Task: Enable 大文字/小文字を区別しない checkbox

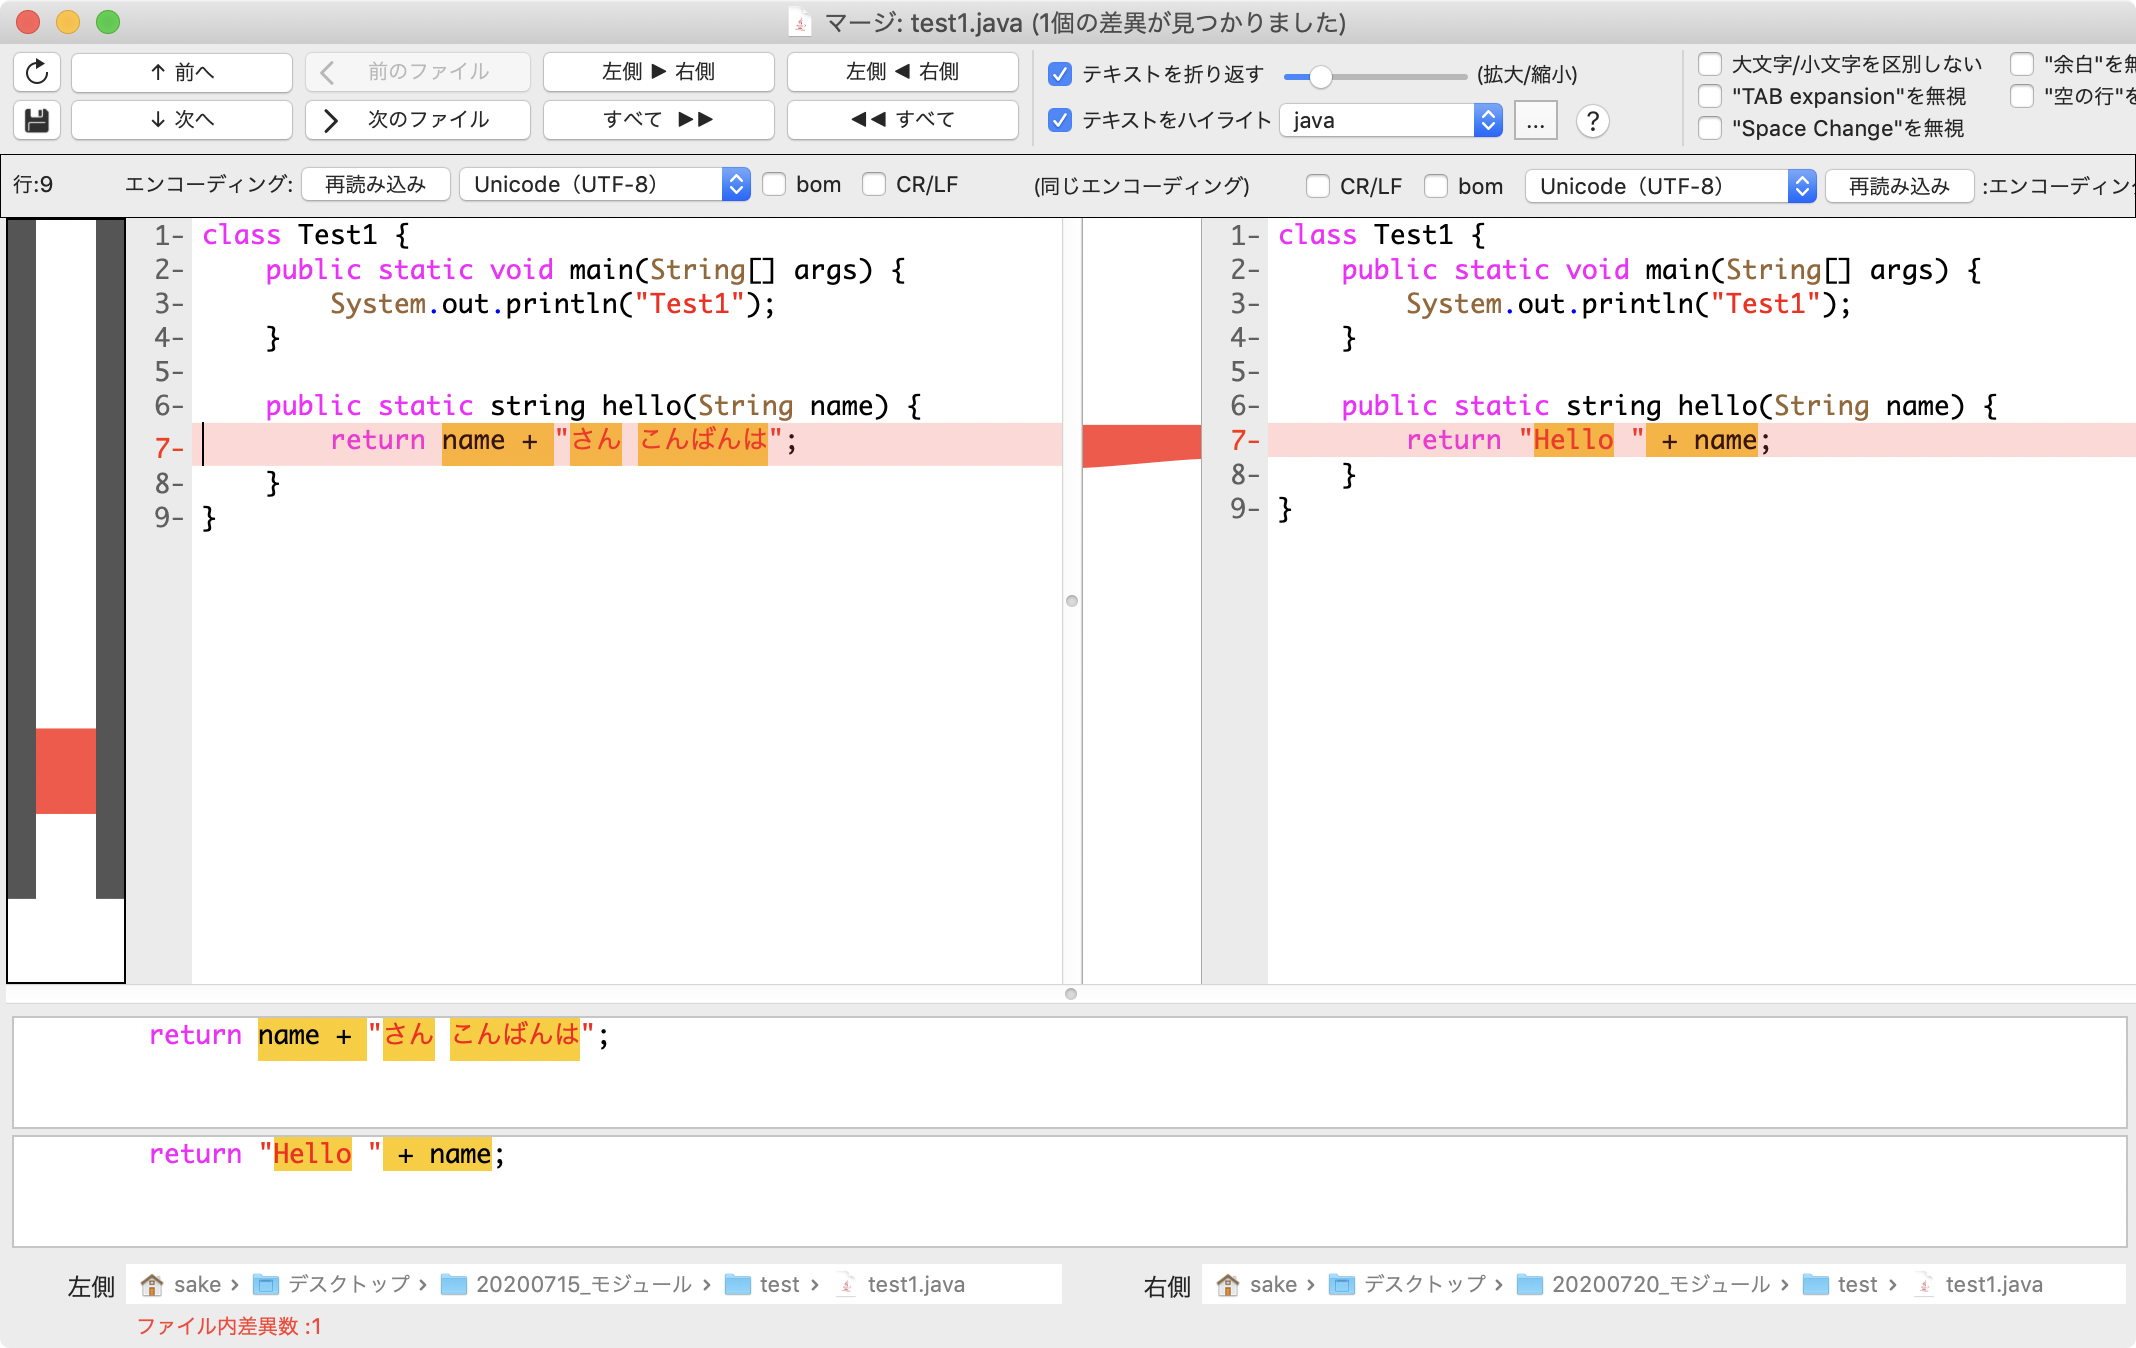Action: click(1710, 64)
